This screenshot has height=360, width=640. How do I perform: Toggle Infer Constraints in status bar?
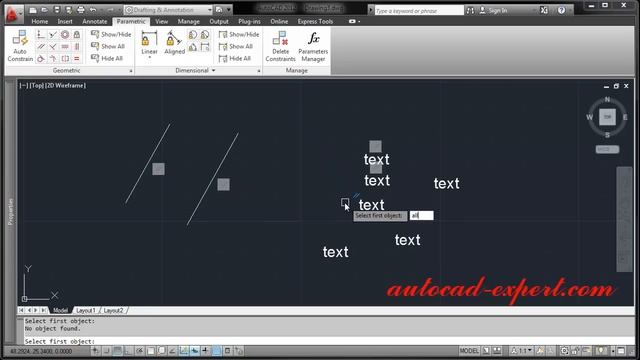coord(96,351)
